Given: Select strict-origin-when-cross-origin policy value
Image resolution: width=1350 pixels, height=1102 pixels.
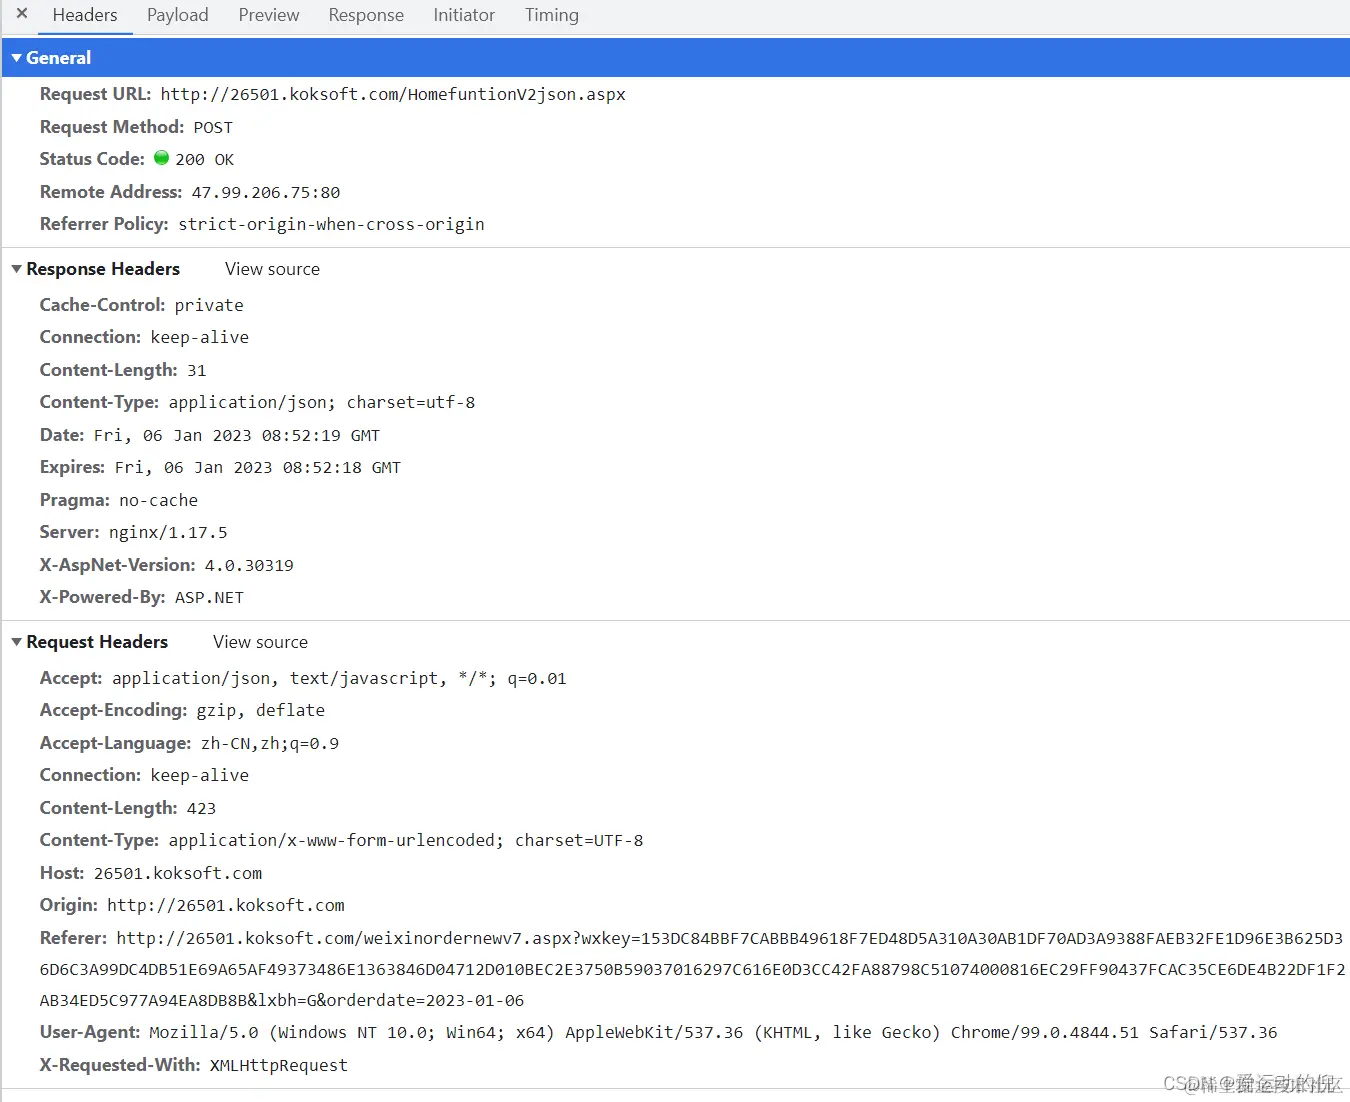Looking at the screenshot, I should pyautogui.click(x=331, y=224).
